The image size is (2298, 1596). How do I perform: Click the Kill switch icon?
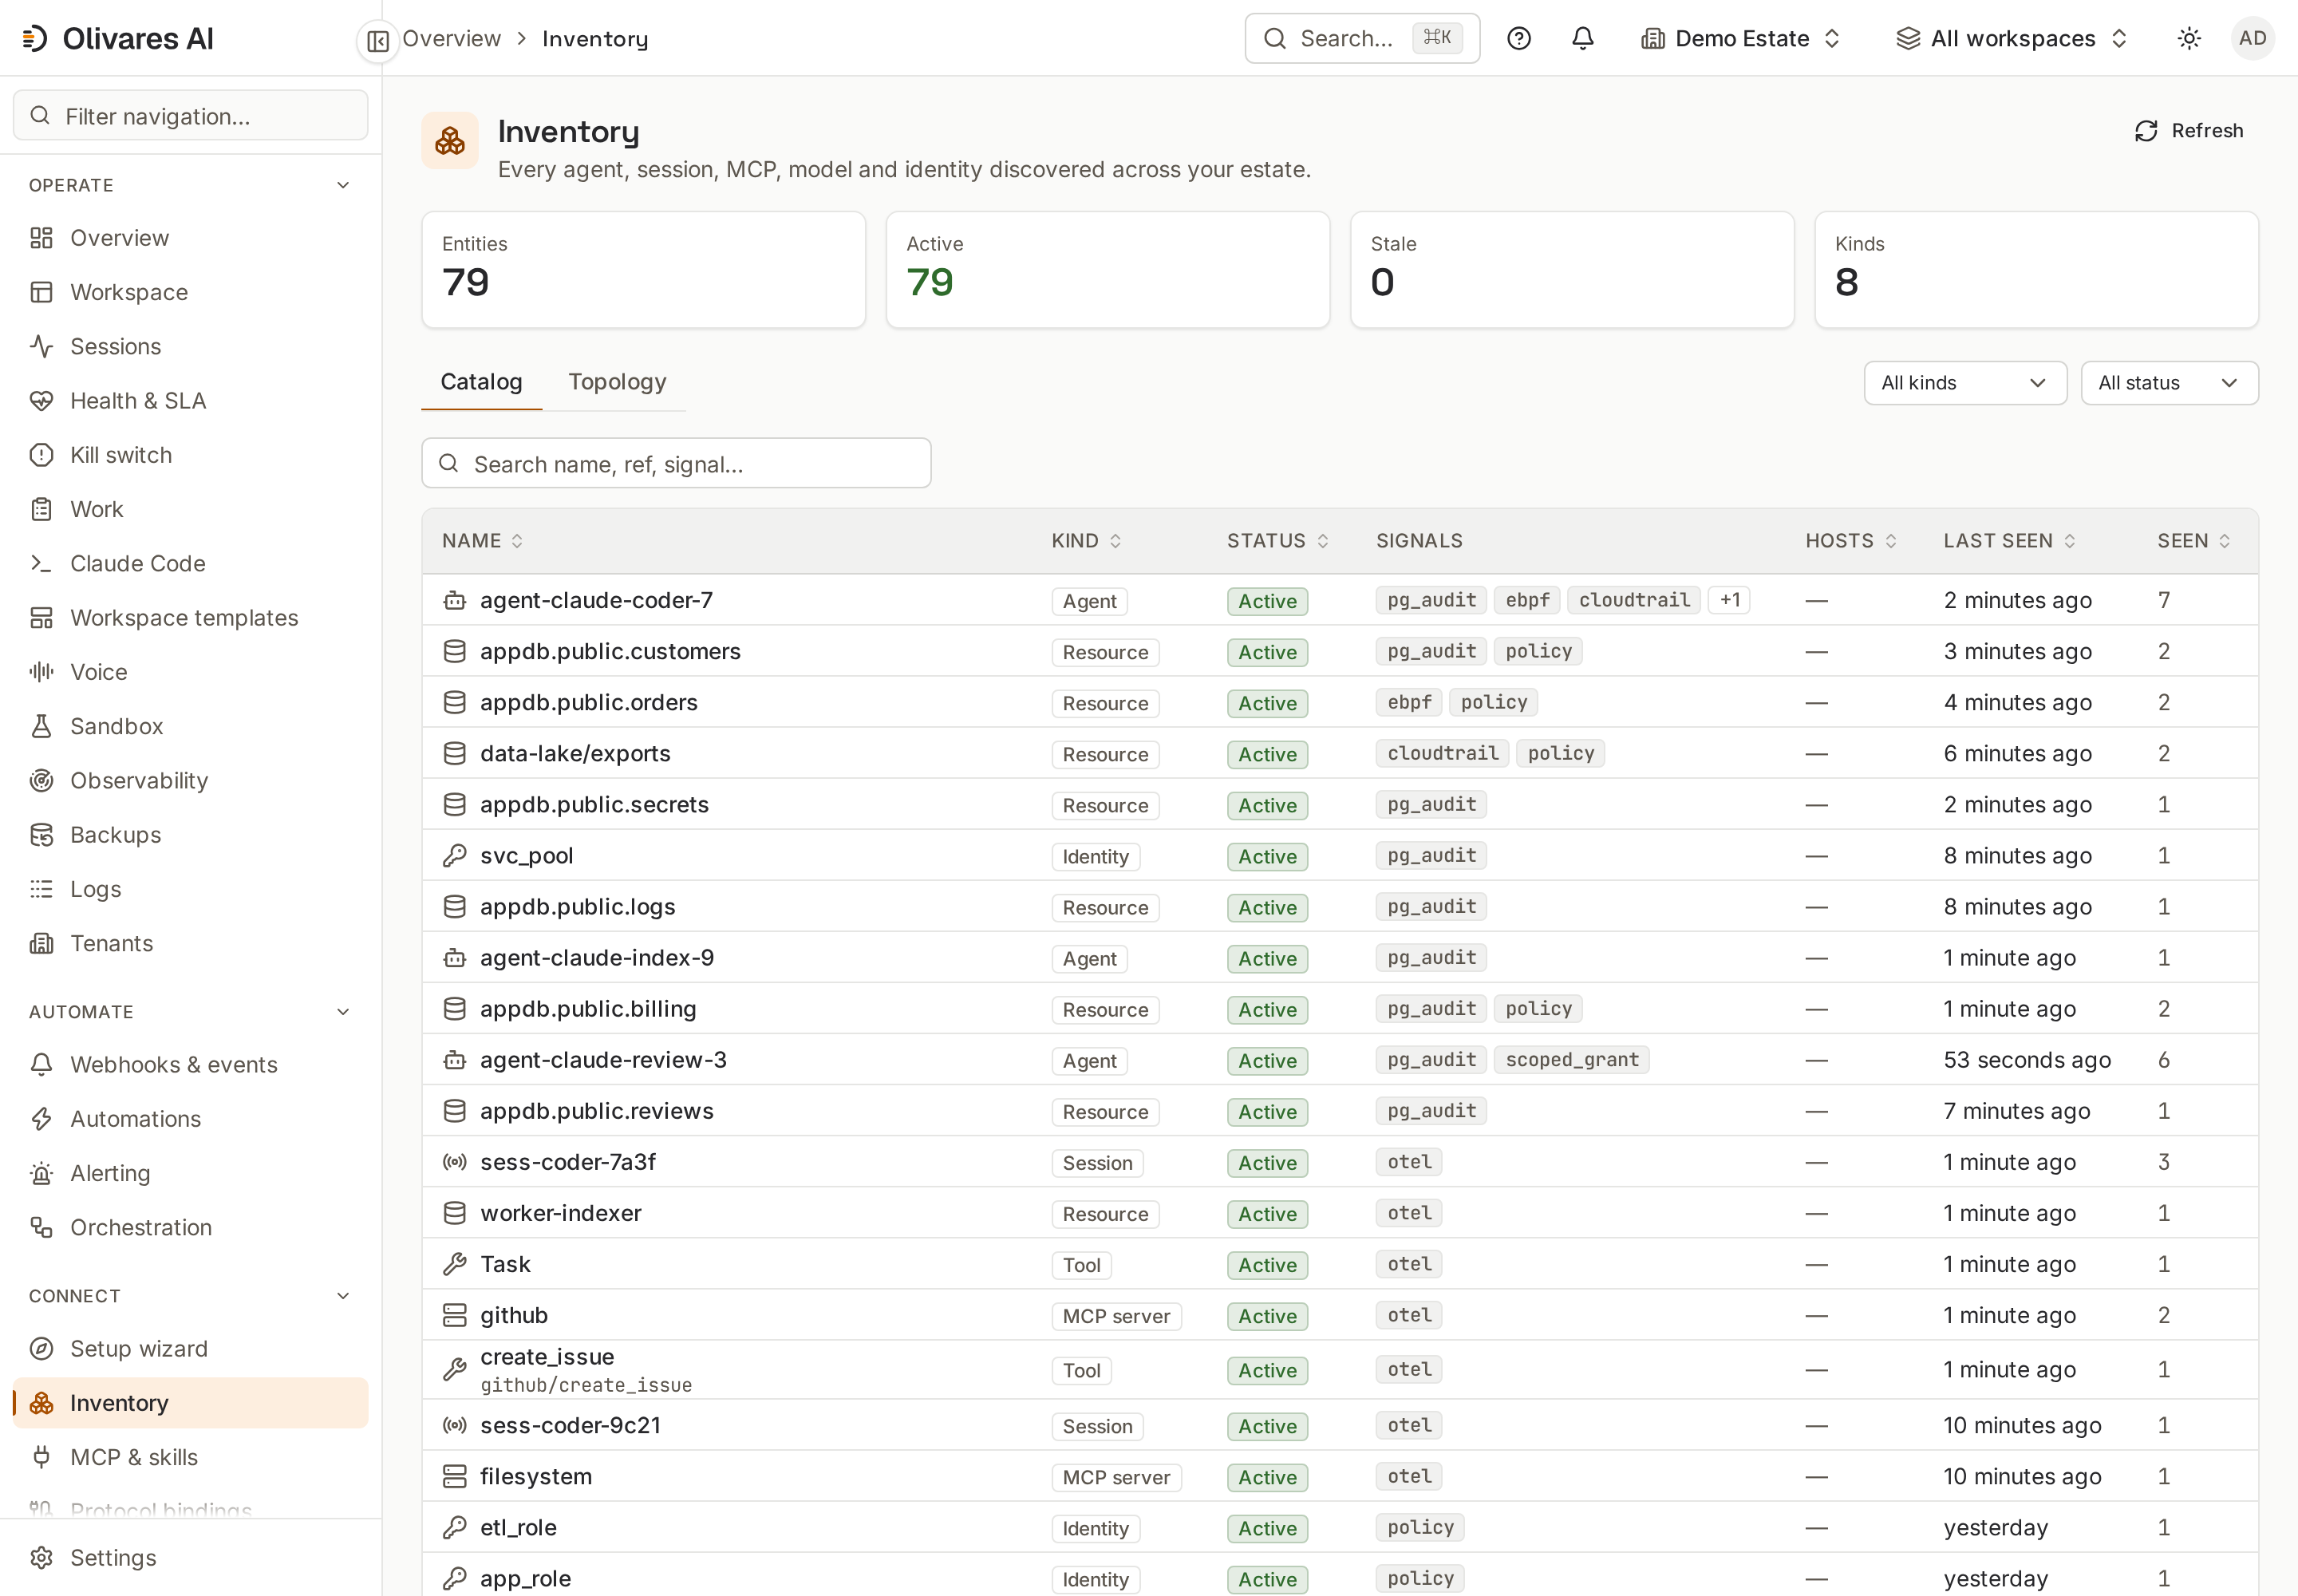click(x=41, y=455)
